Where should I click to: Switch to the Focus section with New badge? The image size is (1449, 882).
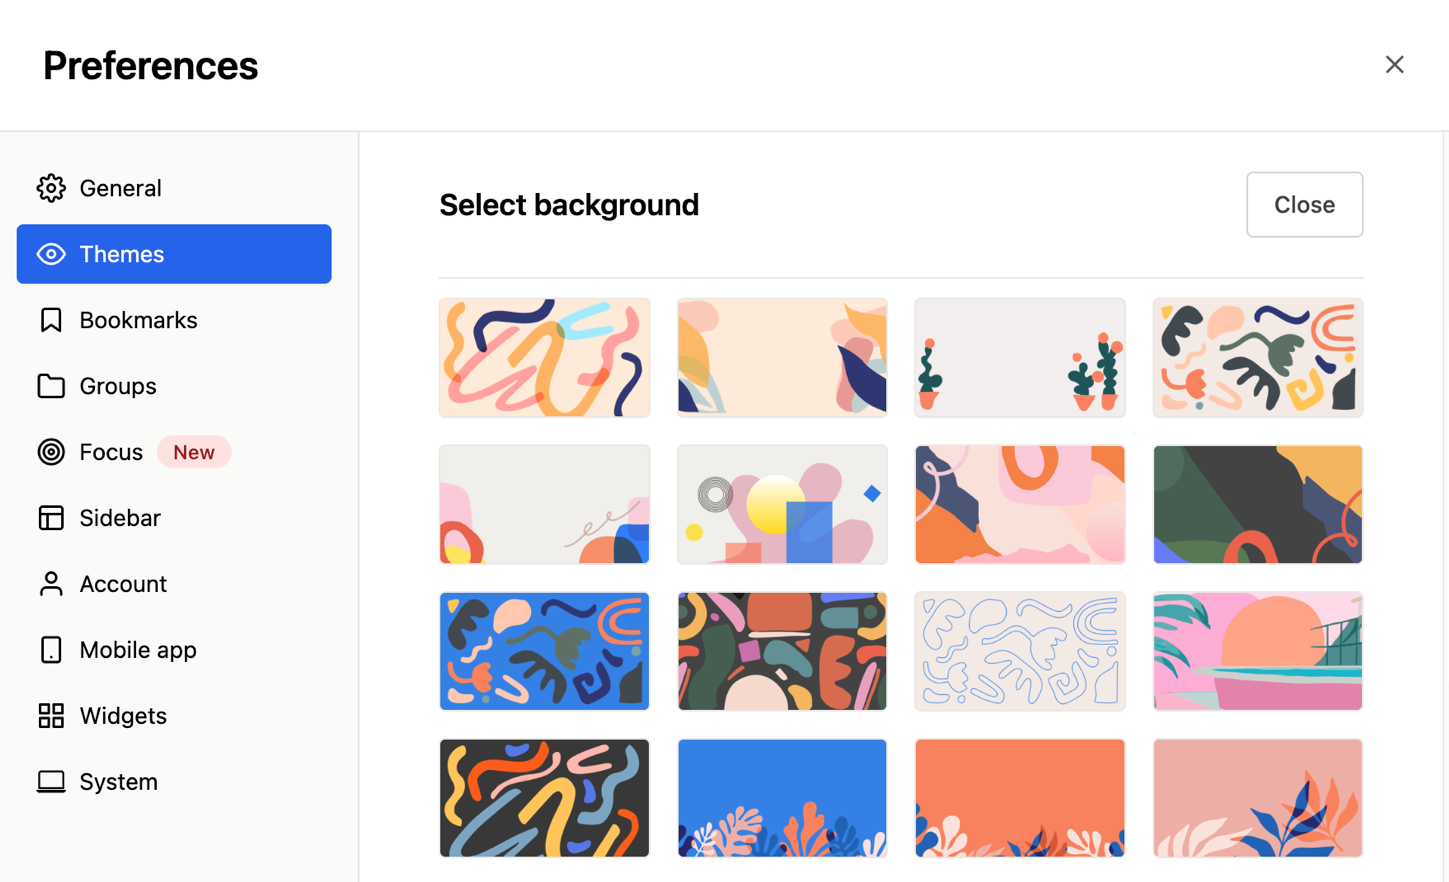111,452
